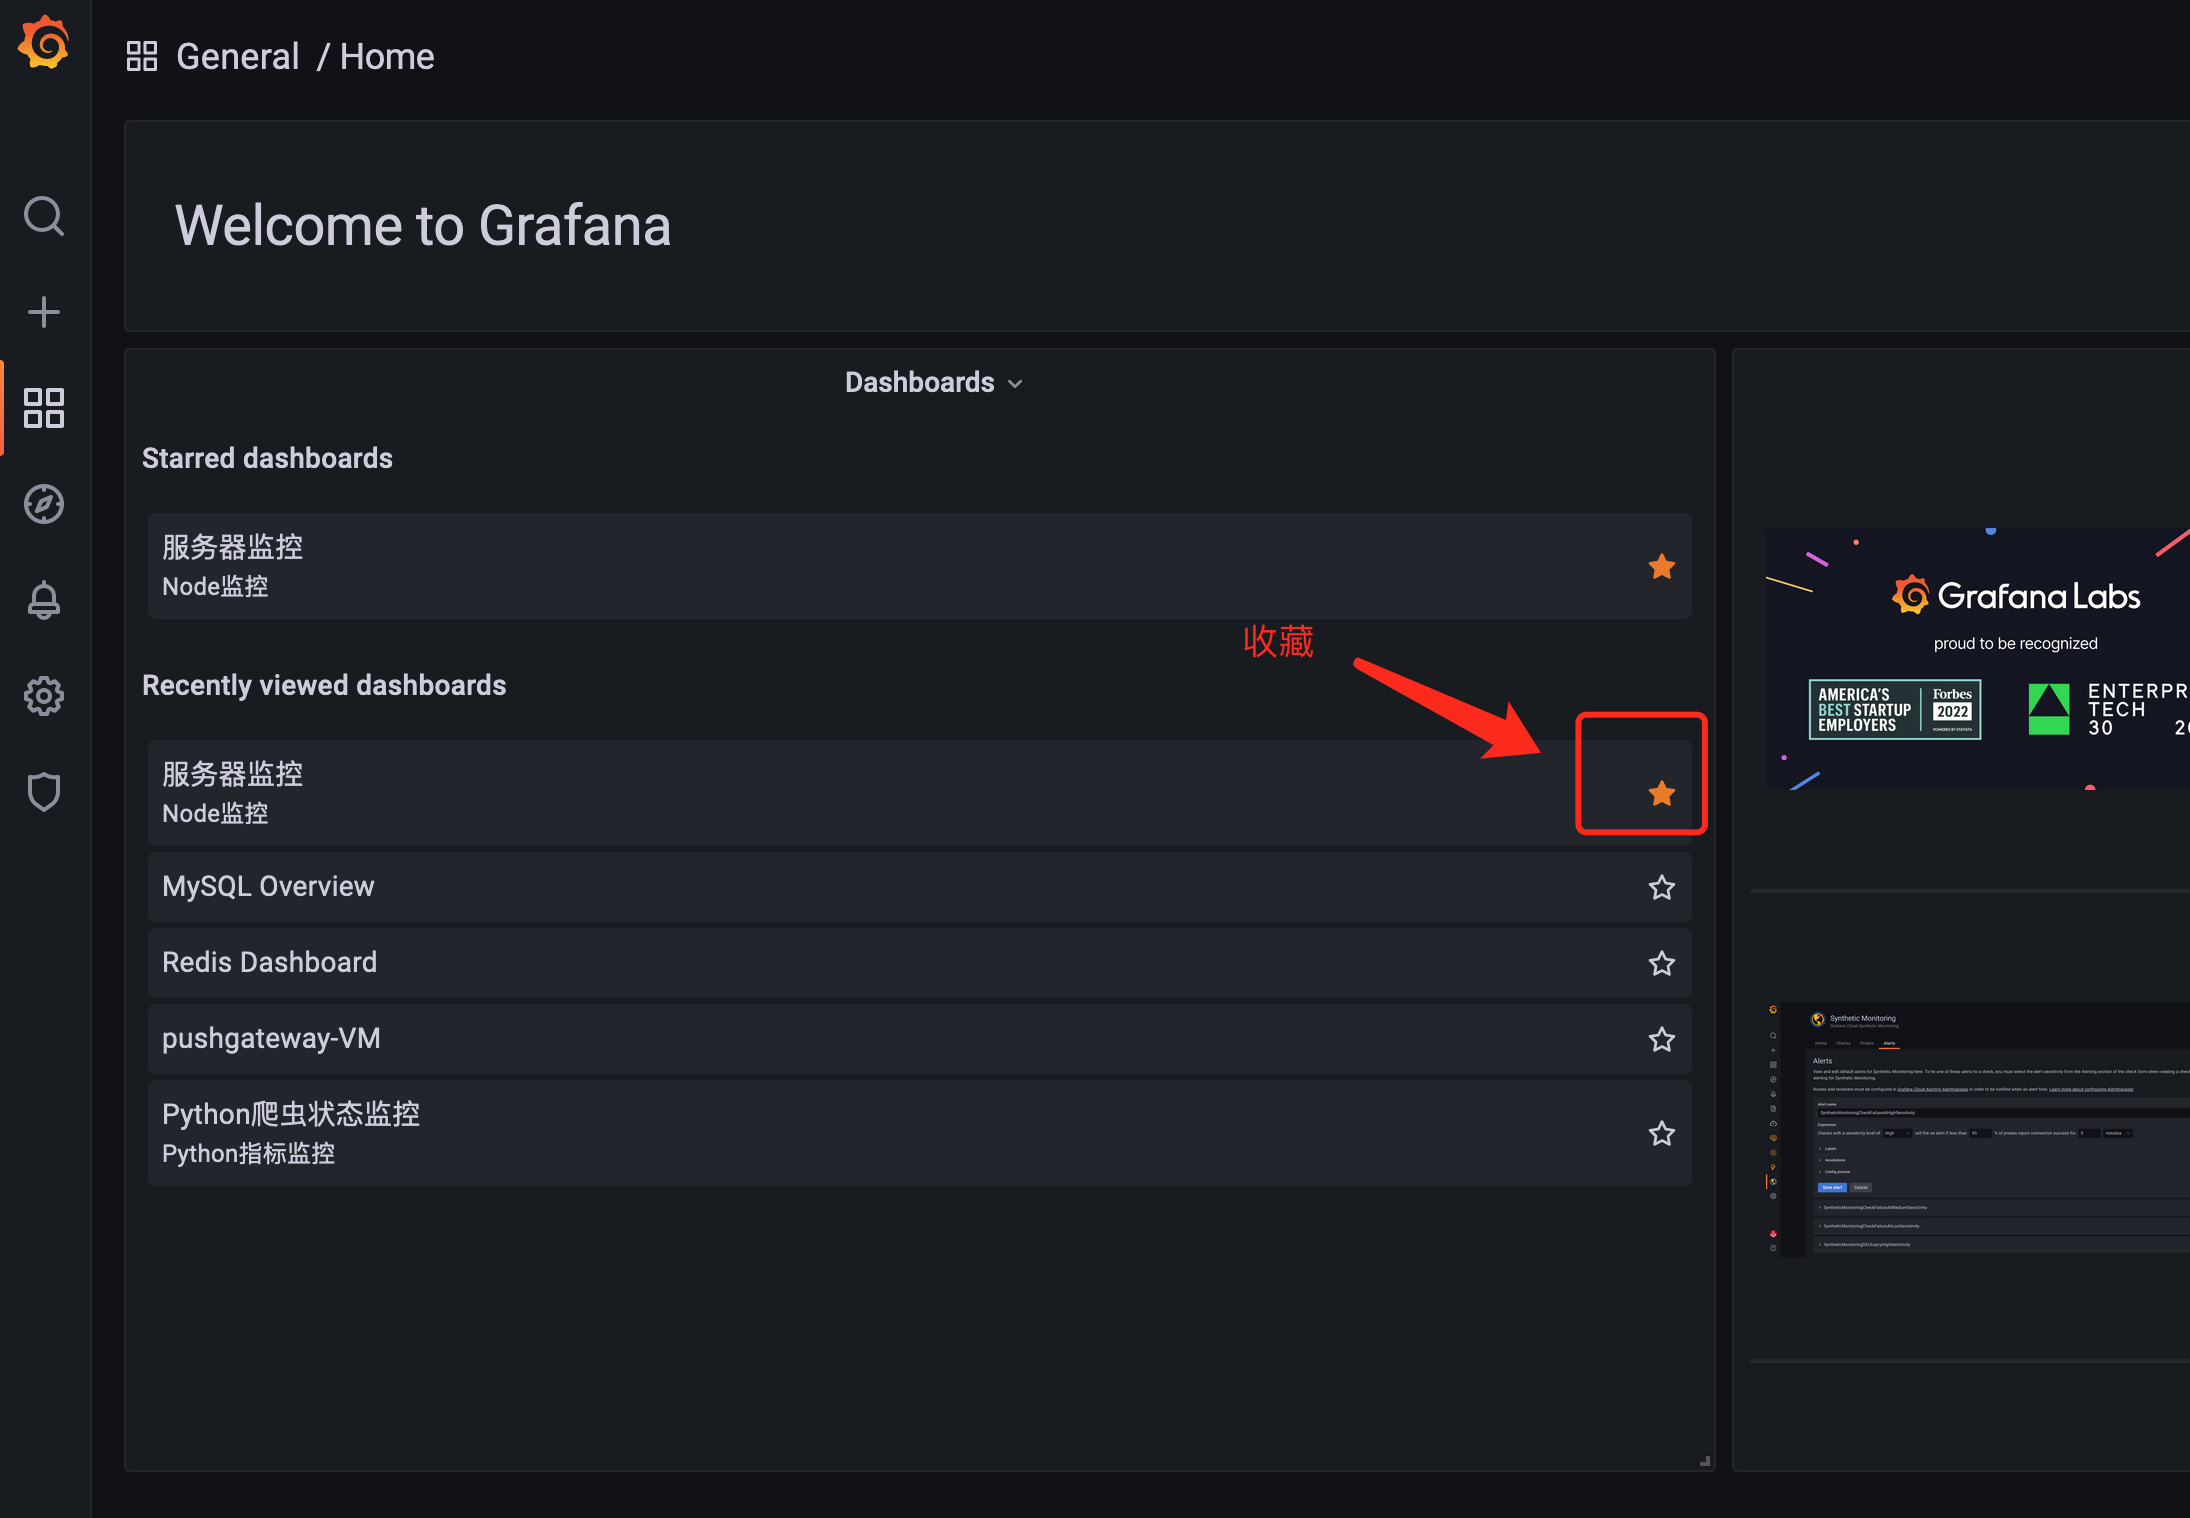Star the Python爬虫状态监控 dashboard
This screenshot has width=2190, height=1518.
1662,1133
